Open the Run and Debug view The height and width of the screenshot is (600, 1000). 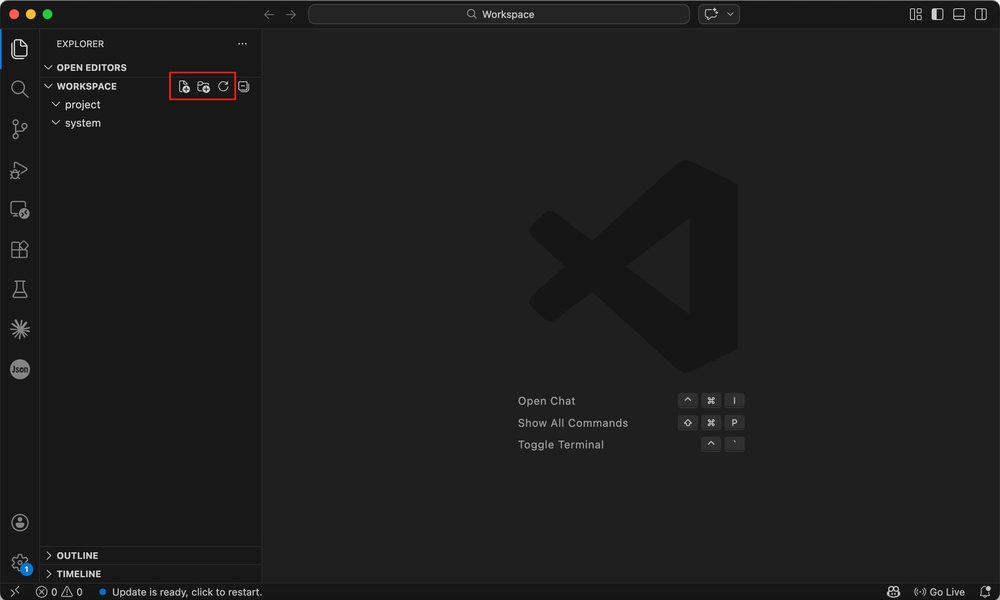pyautogui.click(x=19, y=170)
